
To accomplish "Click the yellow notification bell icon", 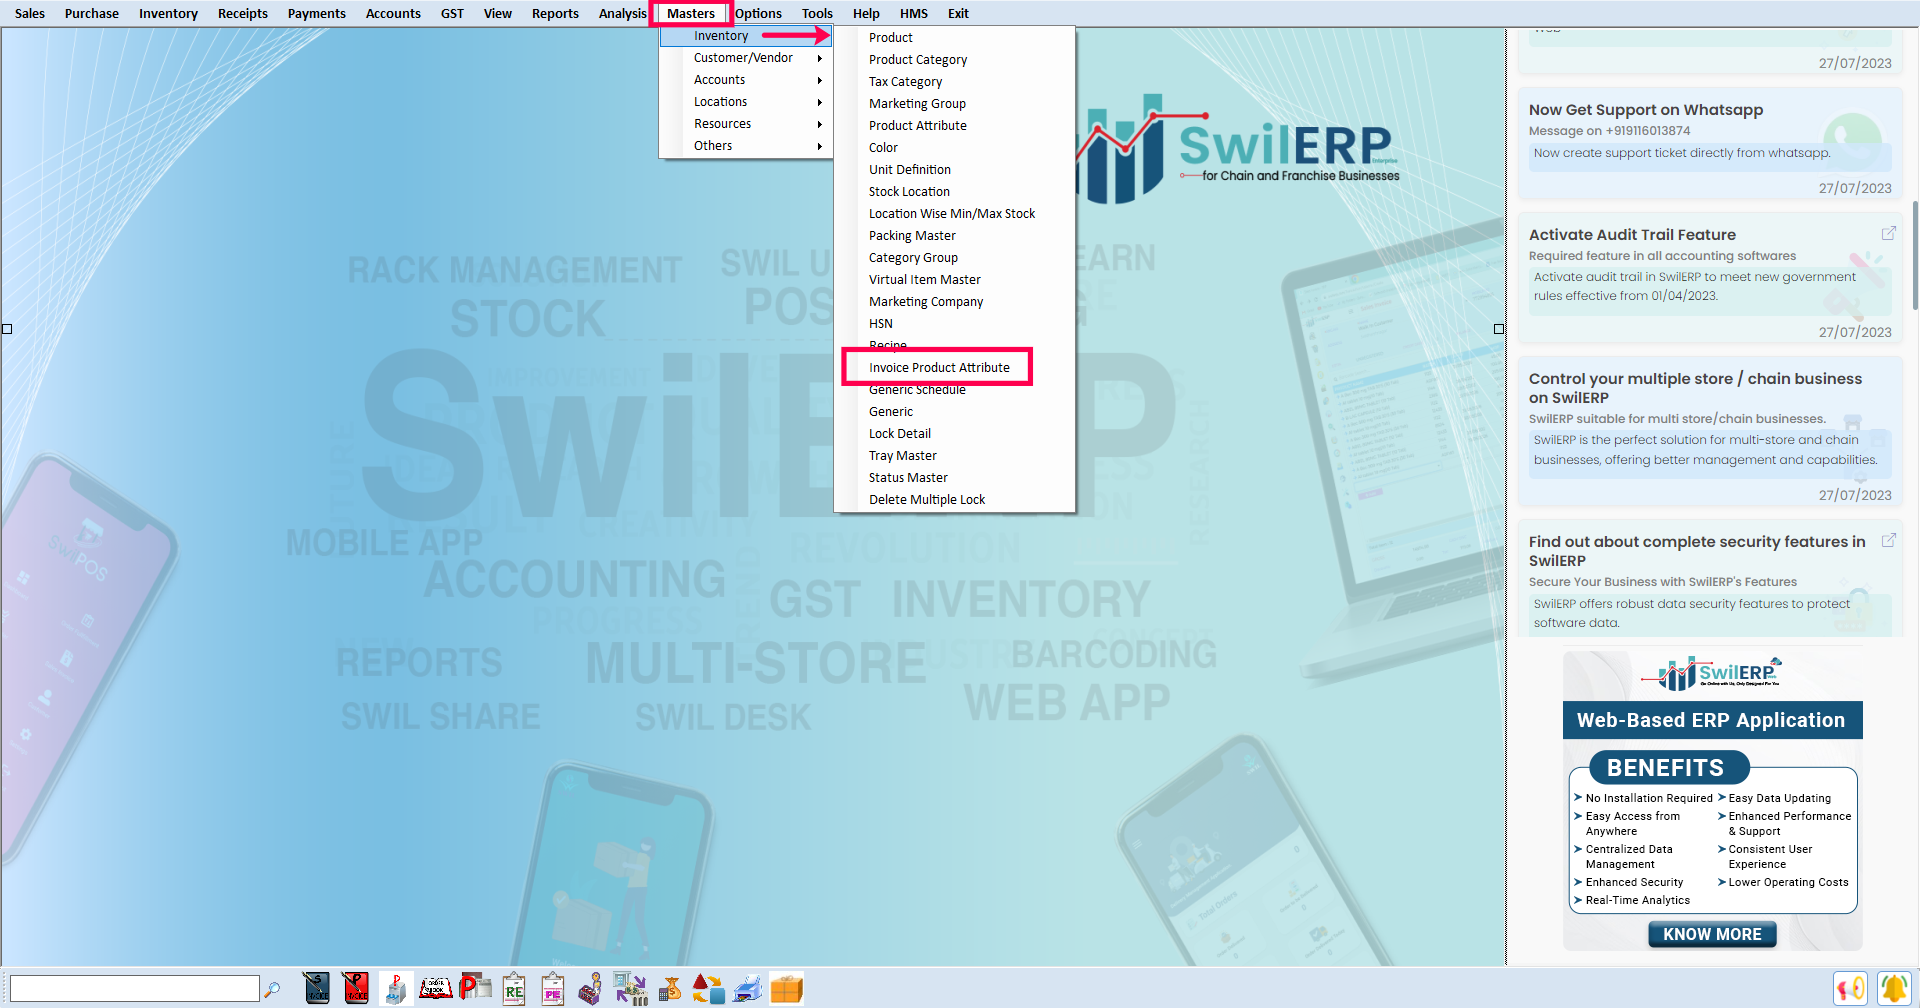I will [1893, 988].
